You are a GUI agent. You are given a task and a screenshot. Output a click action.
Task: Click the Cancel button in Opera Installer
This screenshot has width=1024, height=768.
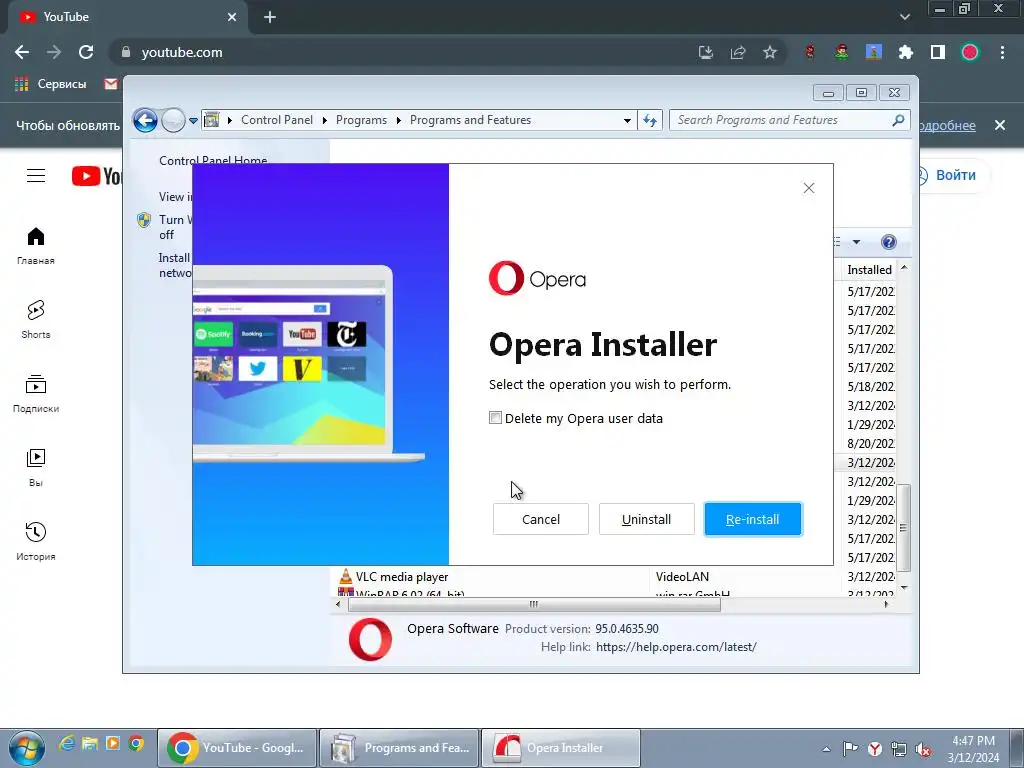coord(541,519)
